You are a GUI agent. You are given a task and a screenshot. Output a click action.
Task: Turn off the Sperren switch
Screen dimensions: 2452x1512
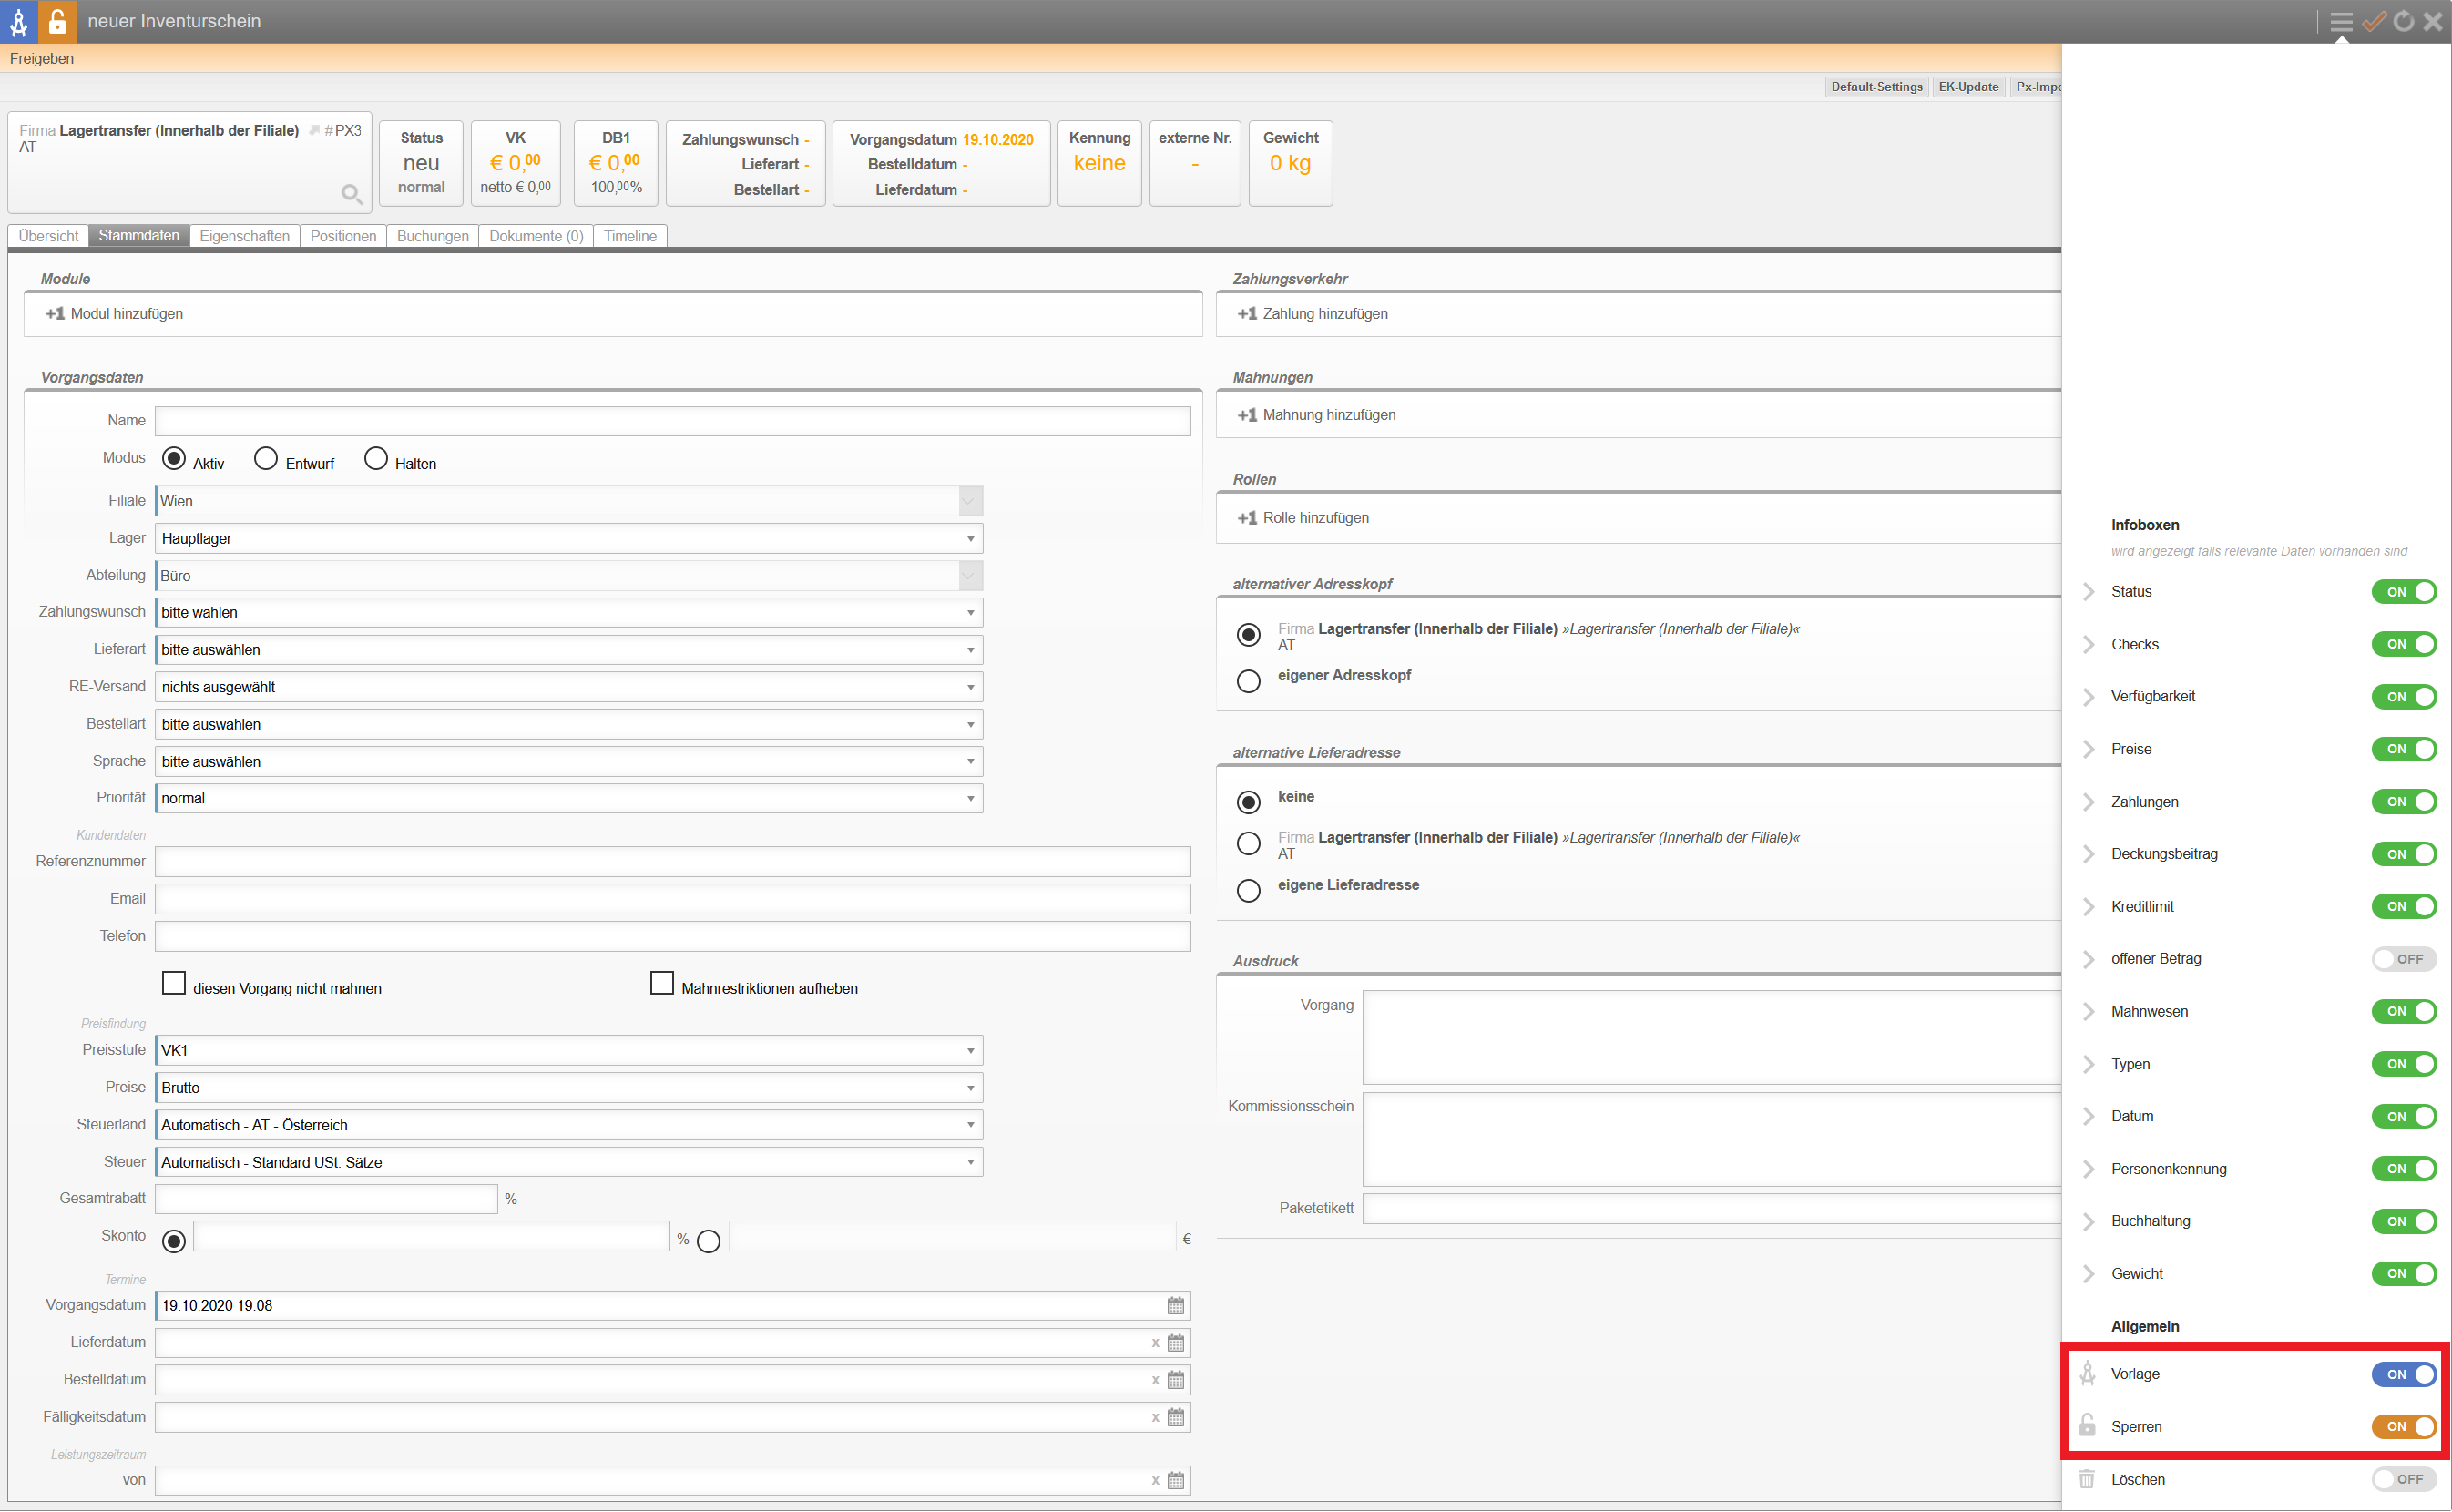click(2404, 1427)
